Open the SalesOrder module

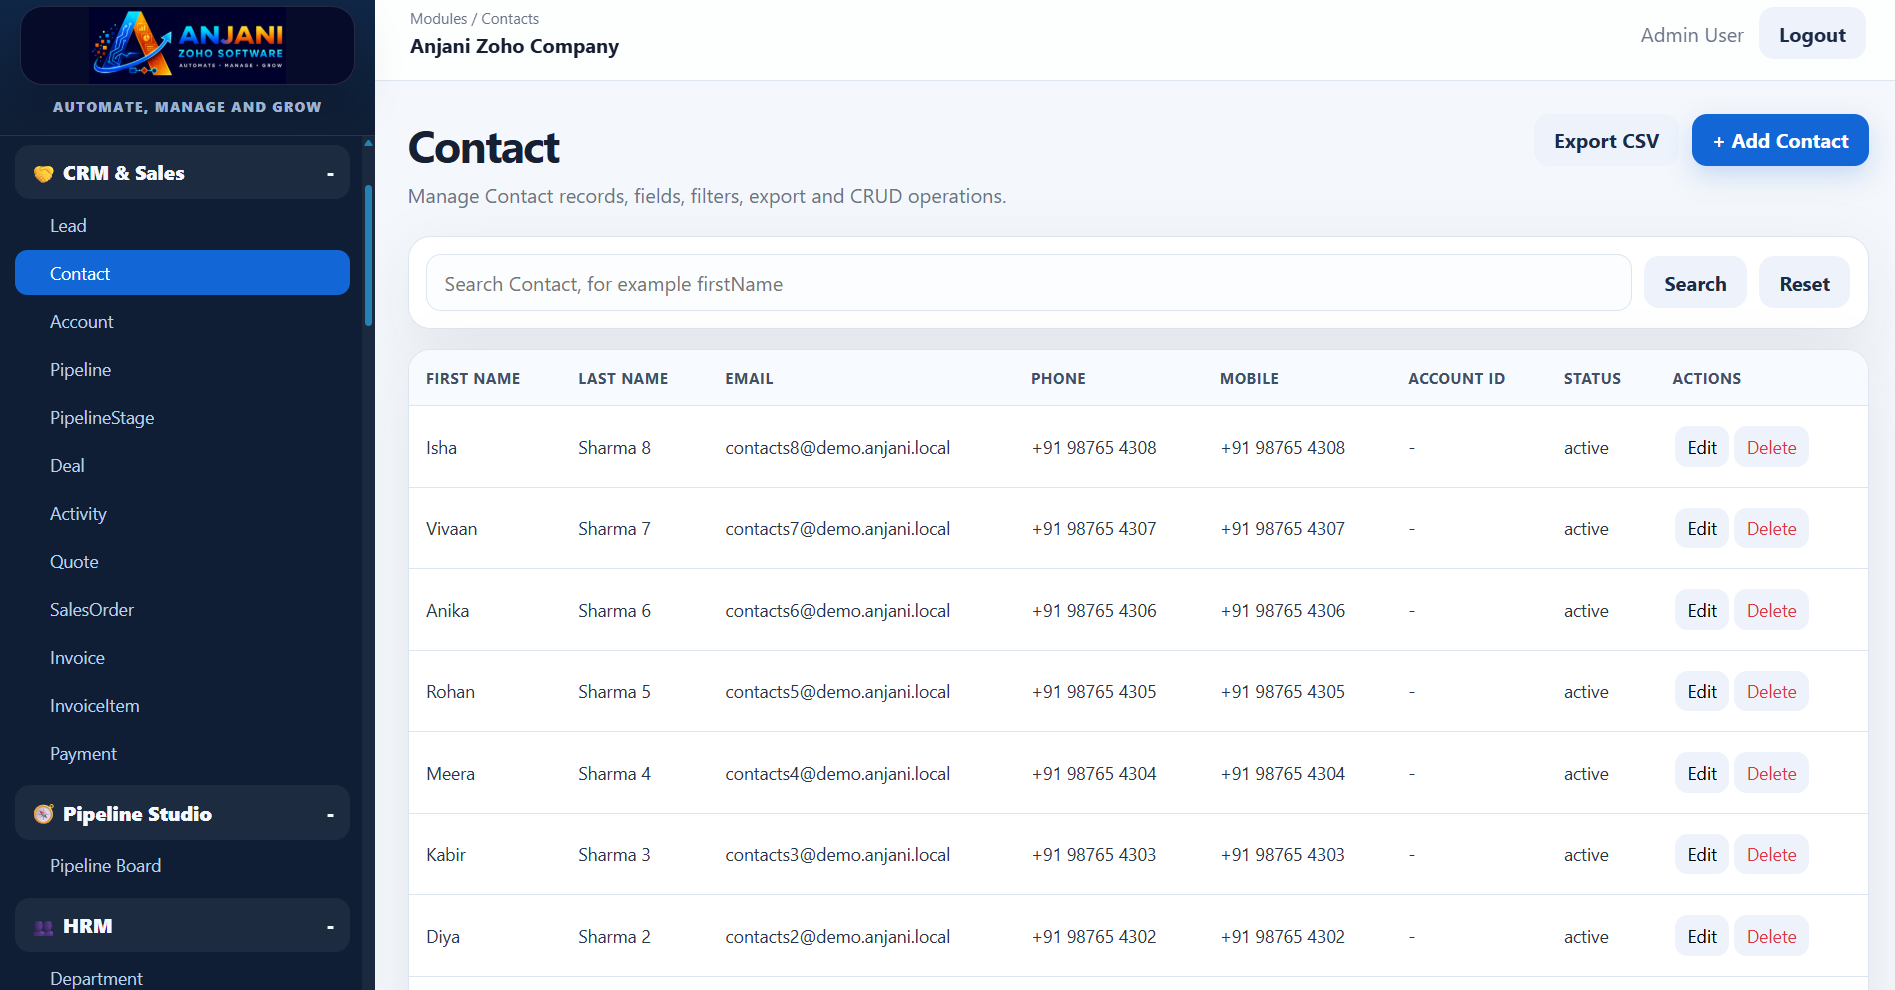pyautogui.click(x=182, y=610)
